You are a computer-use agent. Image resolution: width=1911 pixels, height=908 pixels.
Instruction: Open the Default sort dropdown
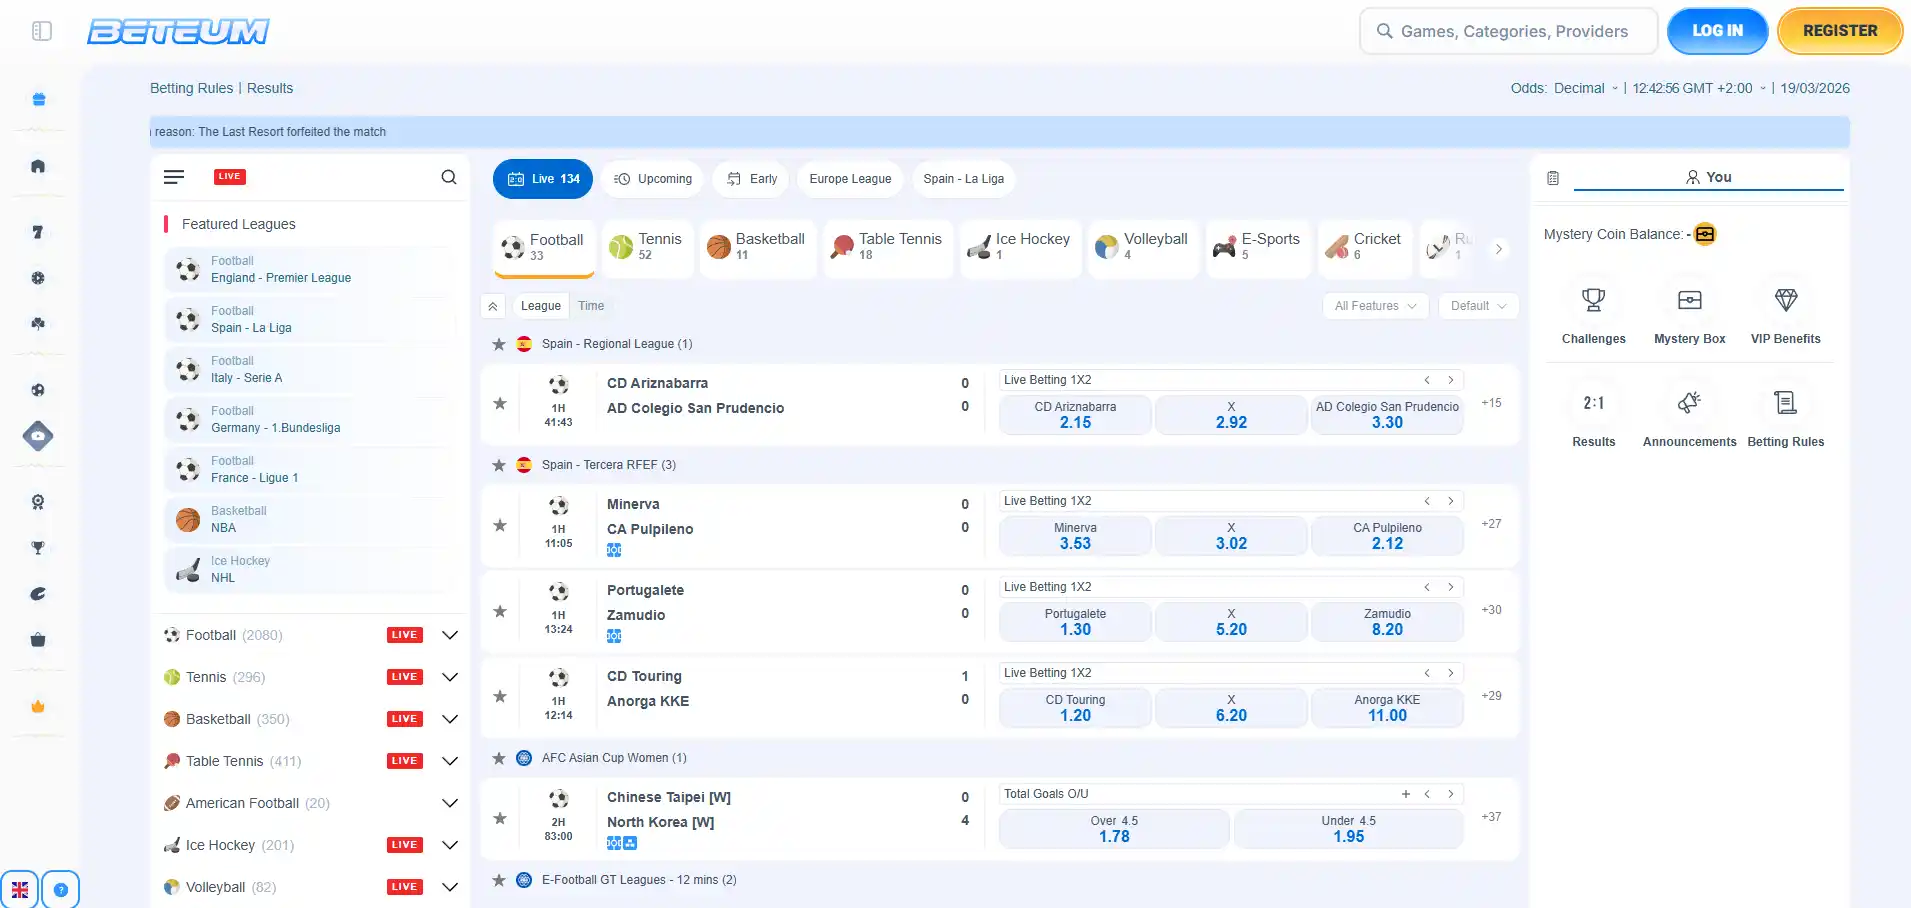1478,306
